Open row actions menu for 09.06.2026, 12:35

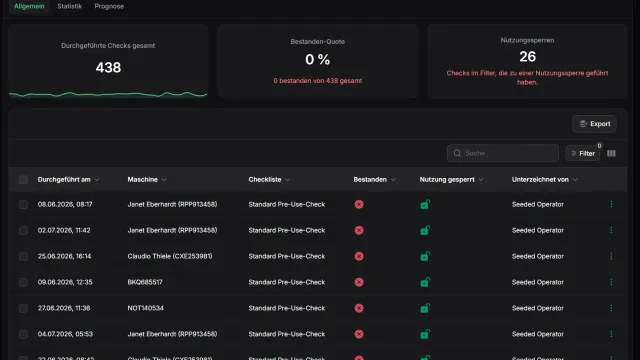tap(611, 282)
